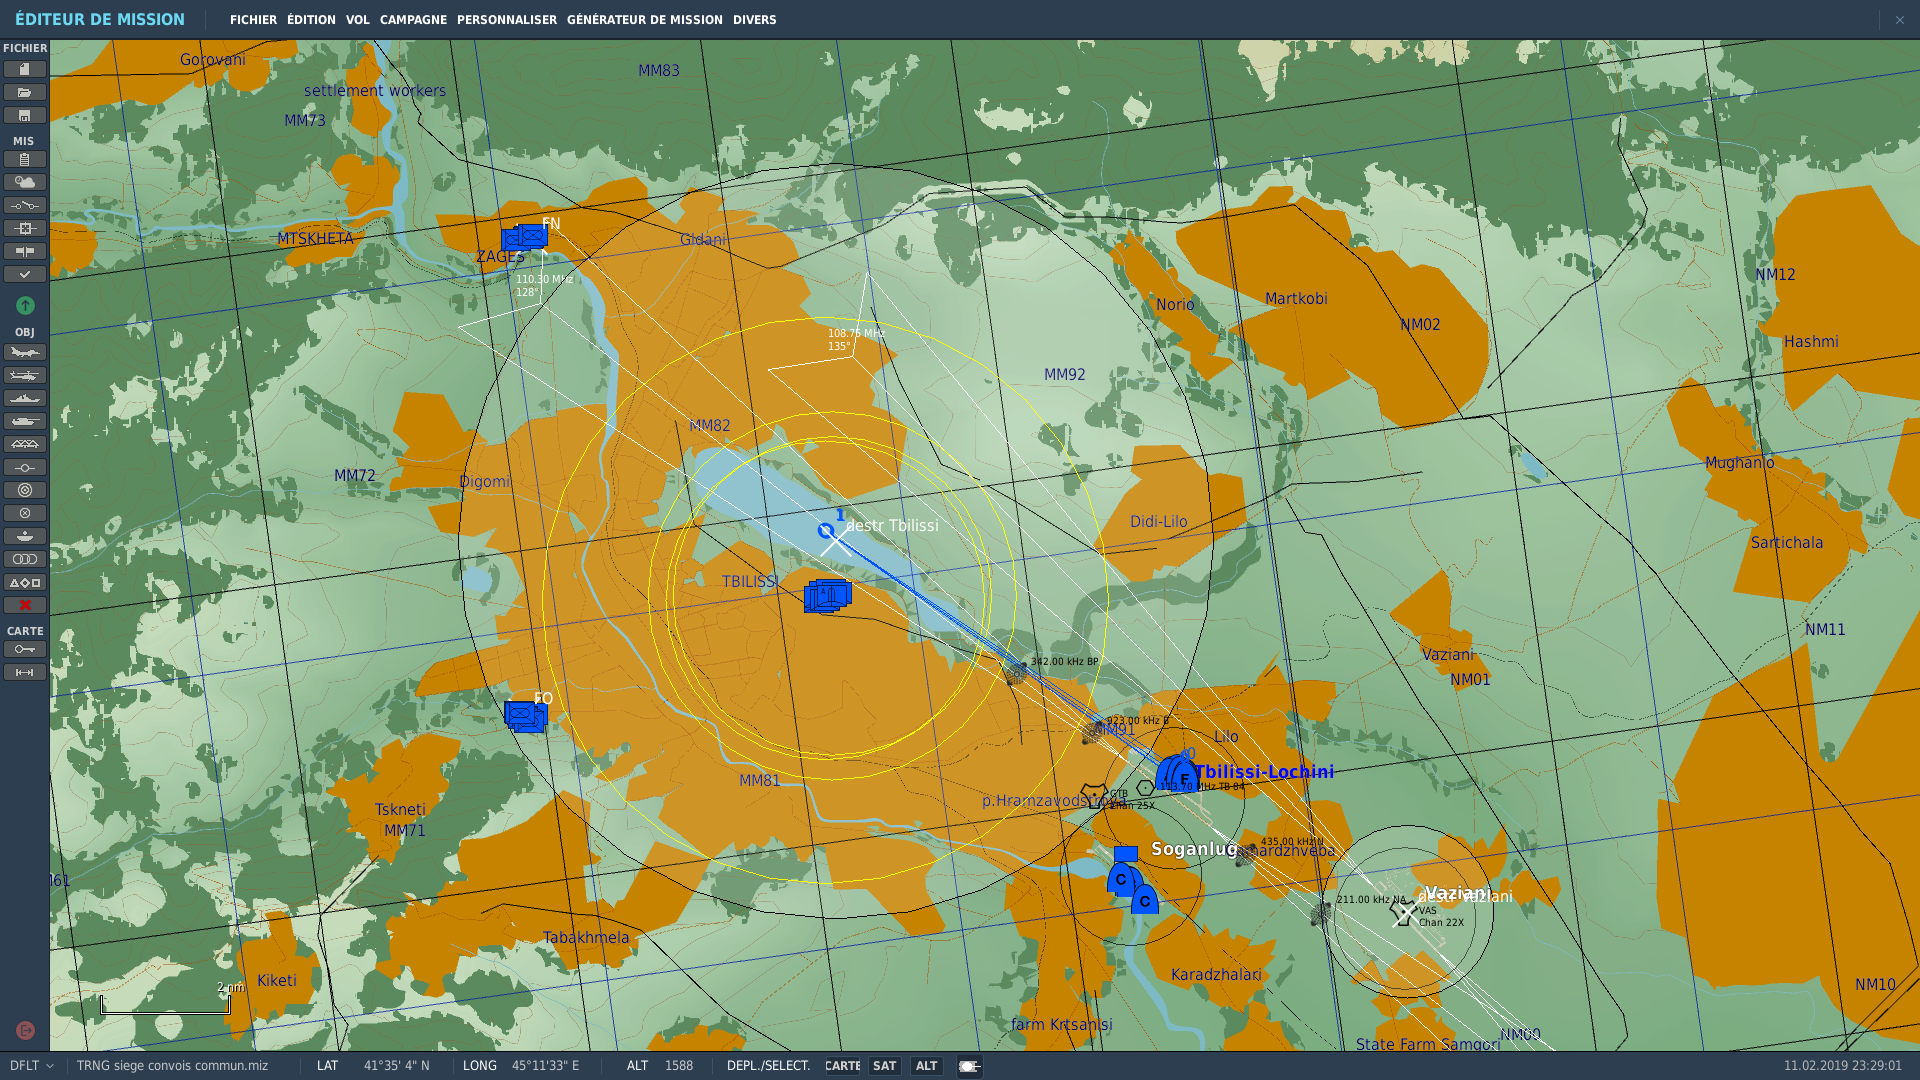Click the date-time readout 11.02.2019 23:29:01

[x=1843, y=1066]
